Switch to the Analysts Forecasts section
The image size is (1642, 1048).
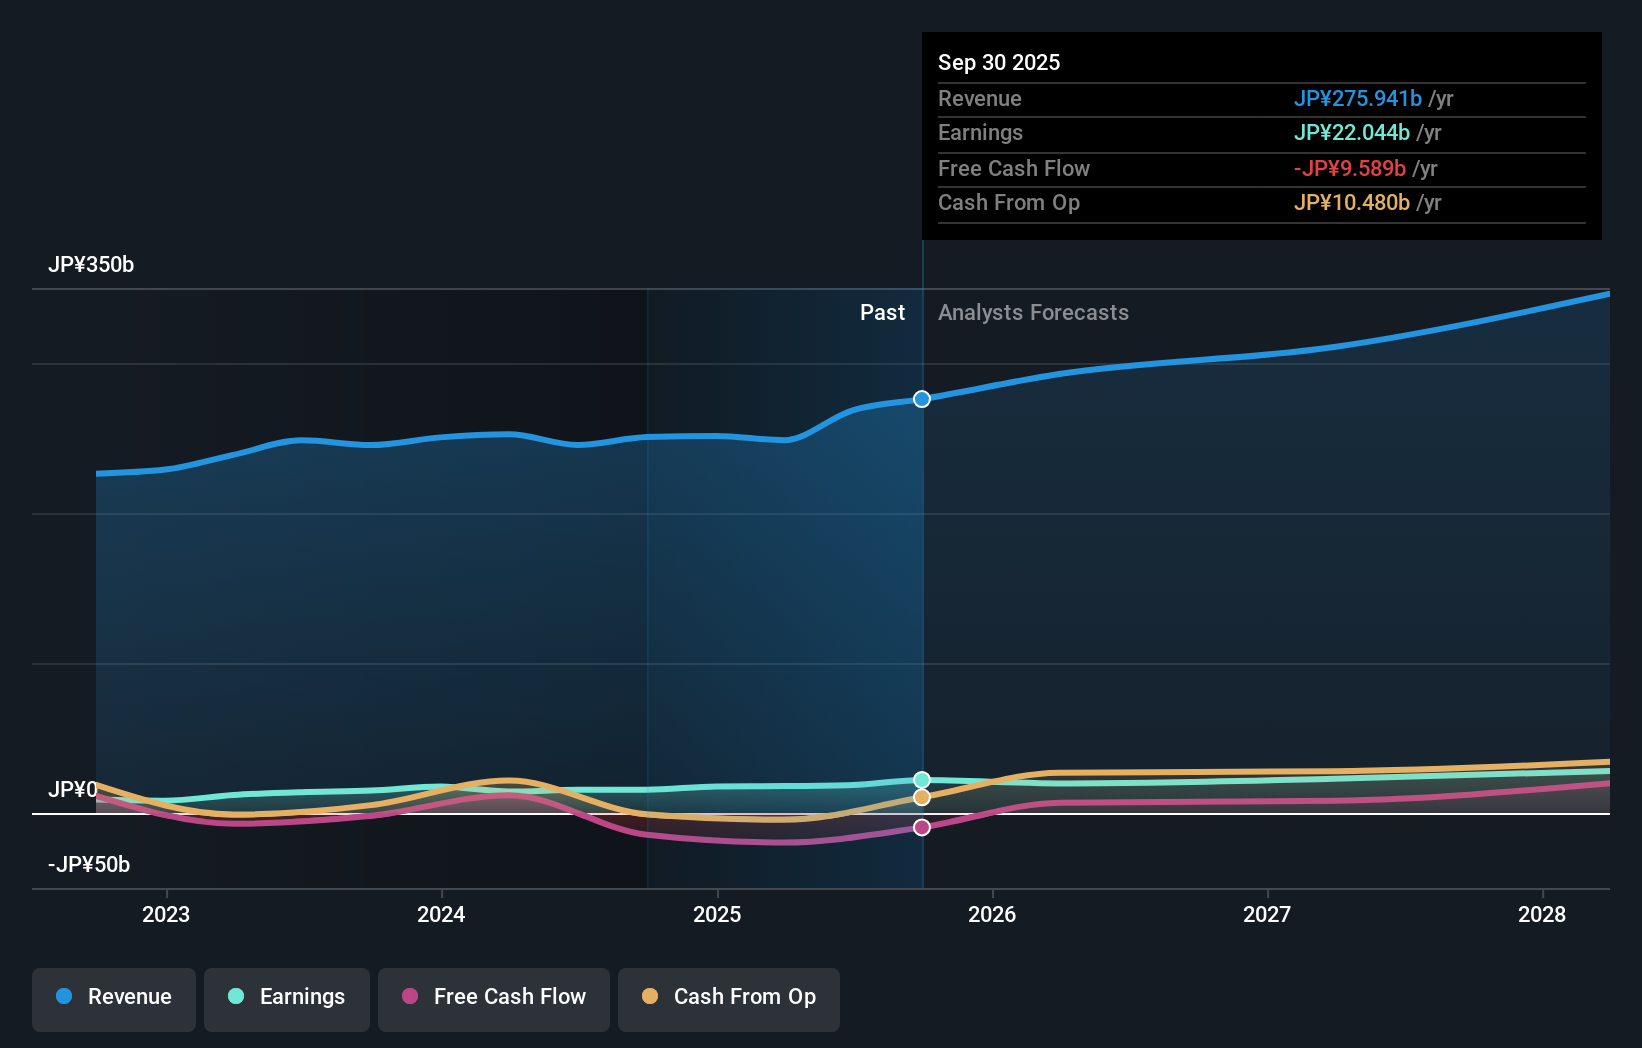click(x=1033, y=313)
